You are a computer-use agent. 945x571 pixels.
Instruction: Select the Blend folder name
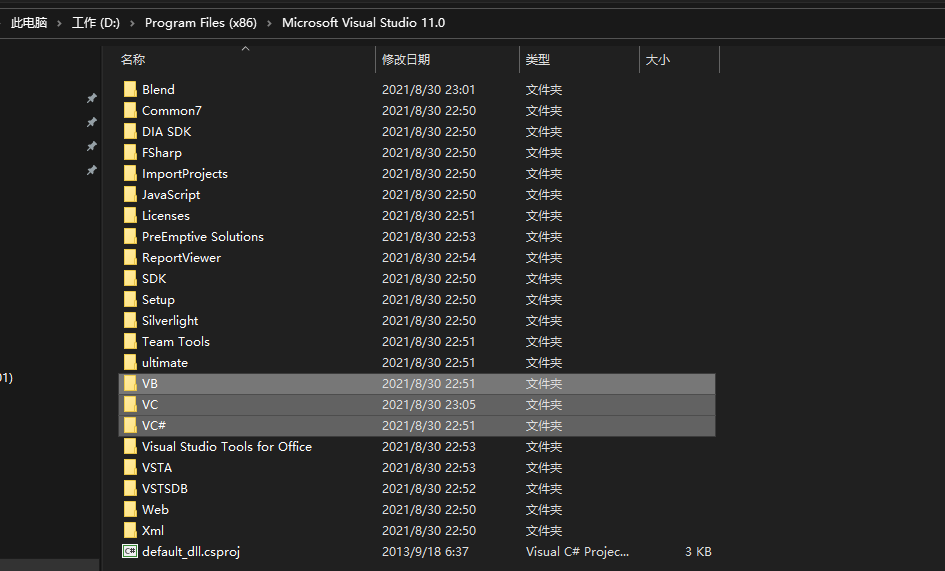(159, 89)
